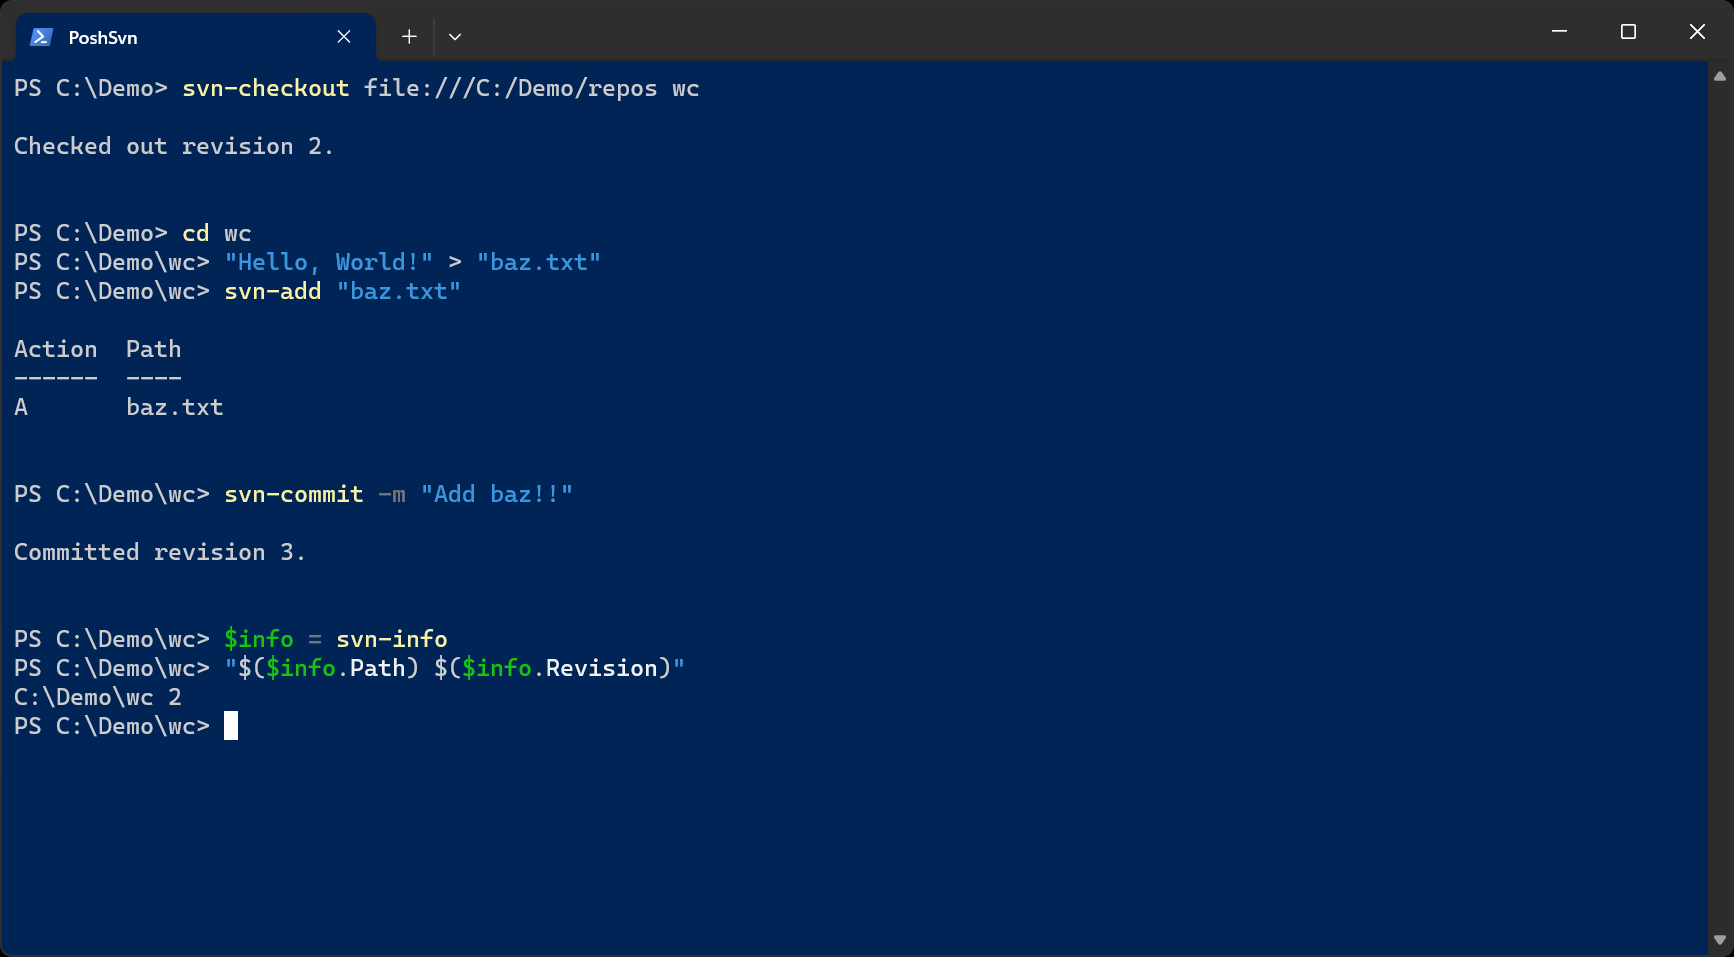Click the "Committed revision 3." output line
Screen dimensions: 1734x957
[x=160, y=552]
